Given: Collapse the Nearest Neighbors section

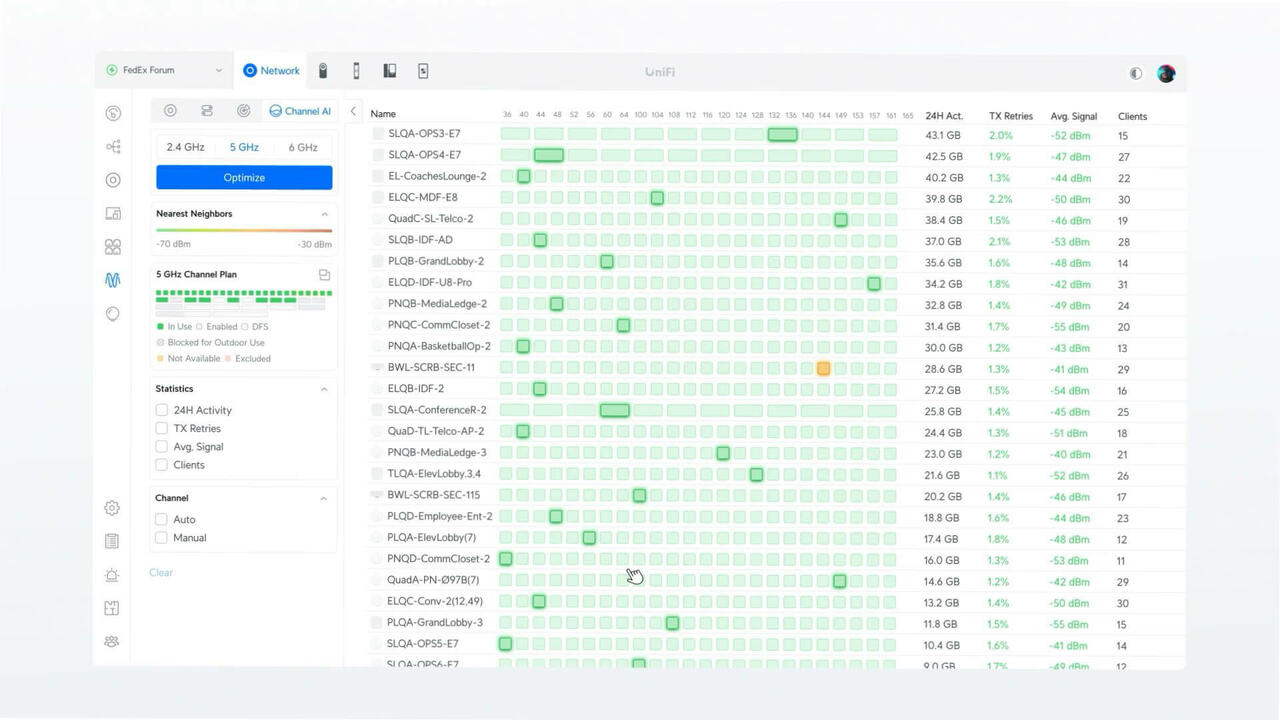Looking at the screenshot, I should pyautogui.click(x=324, y=214).
